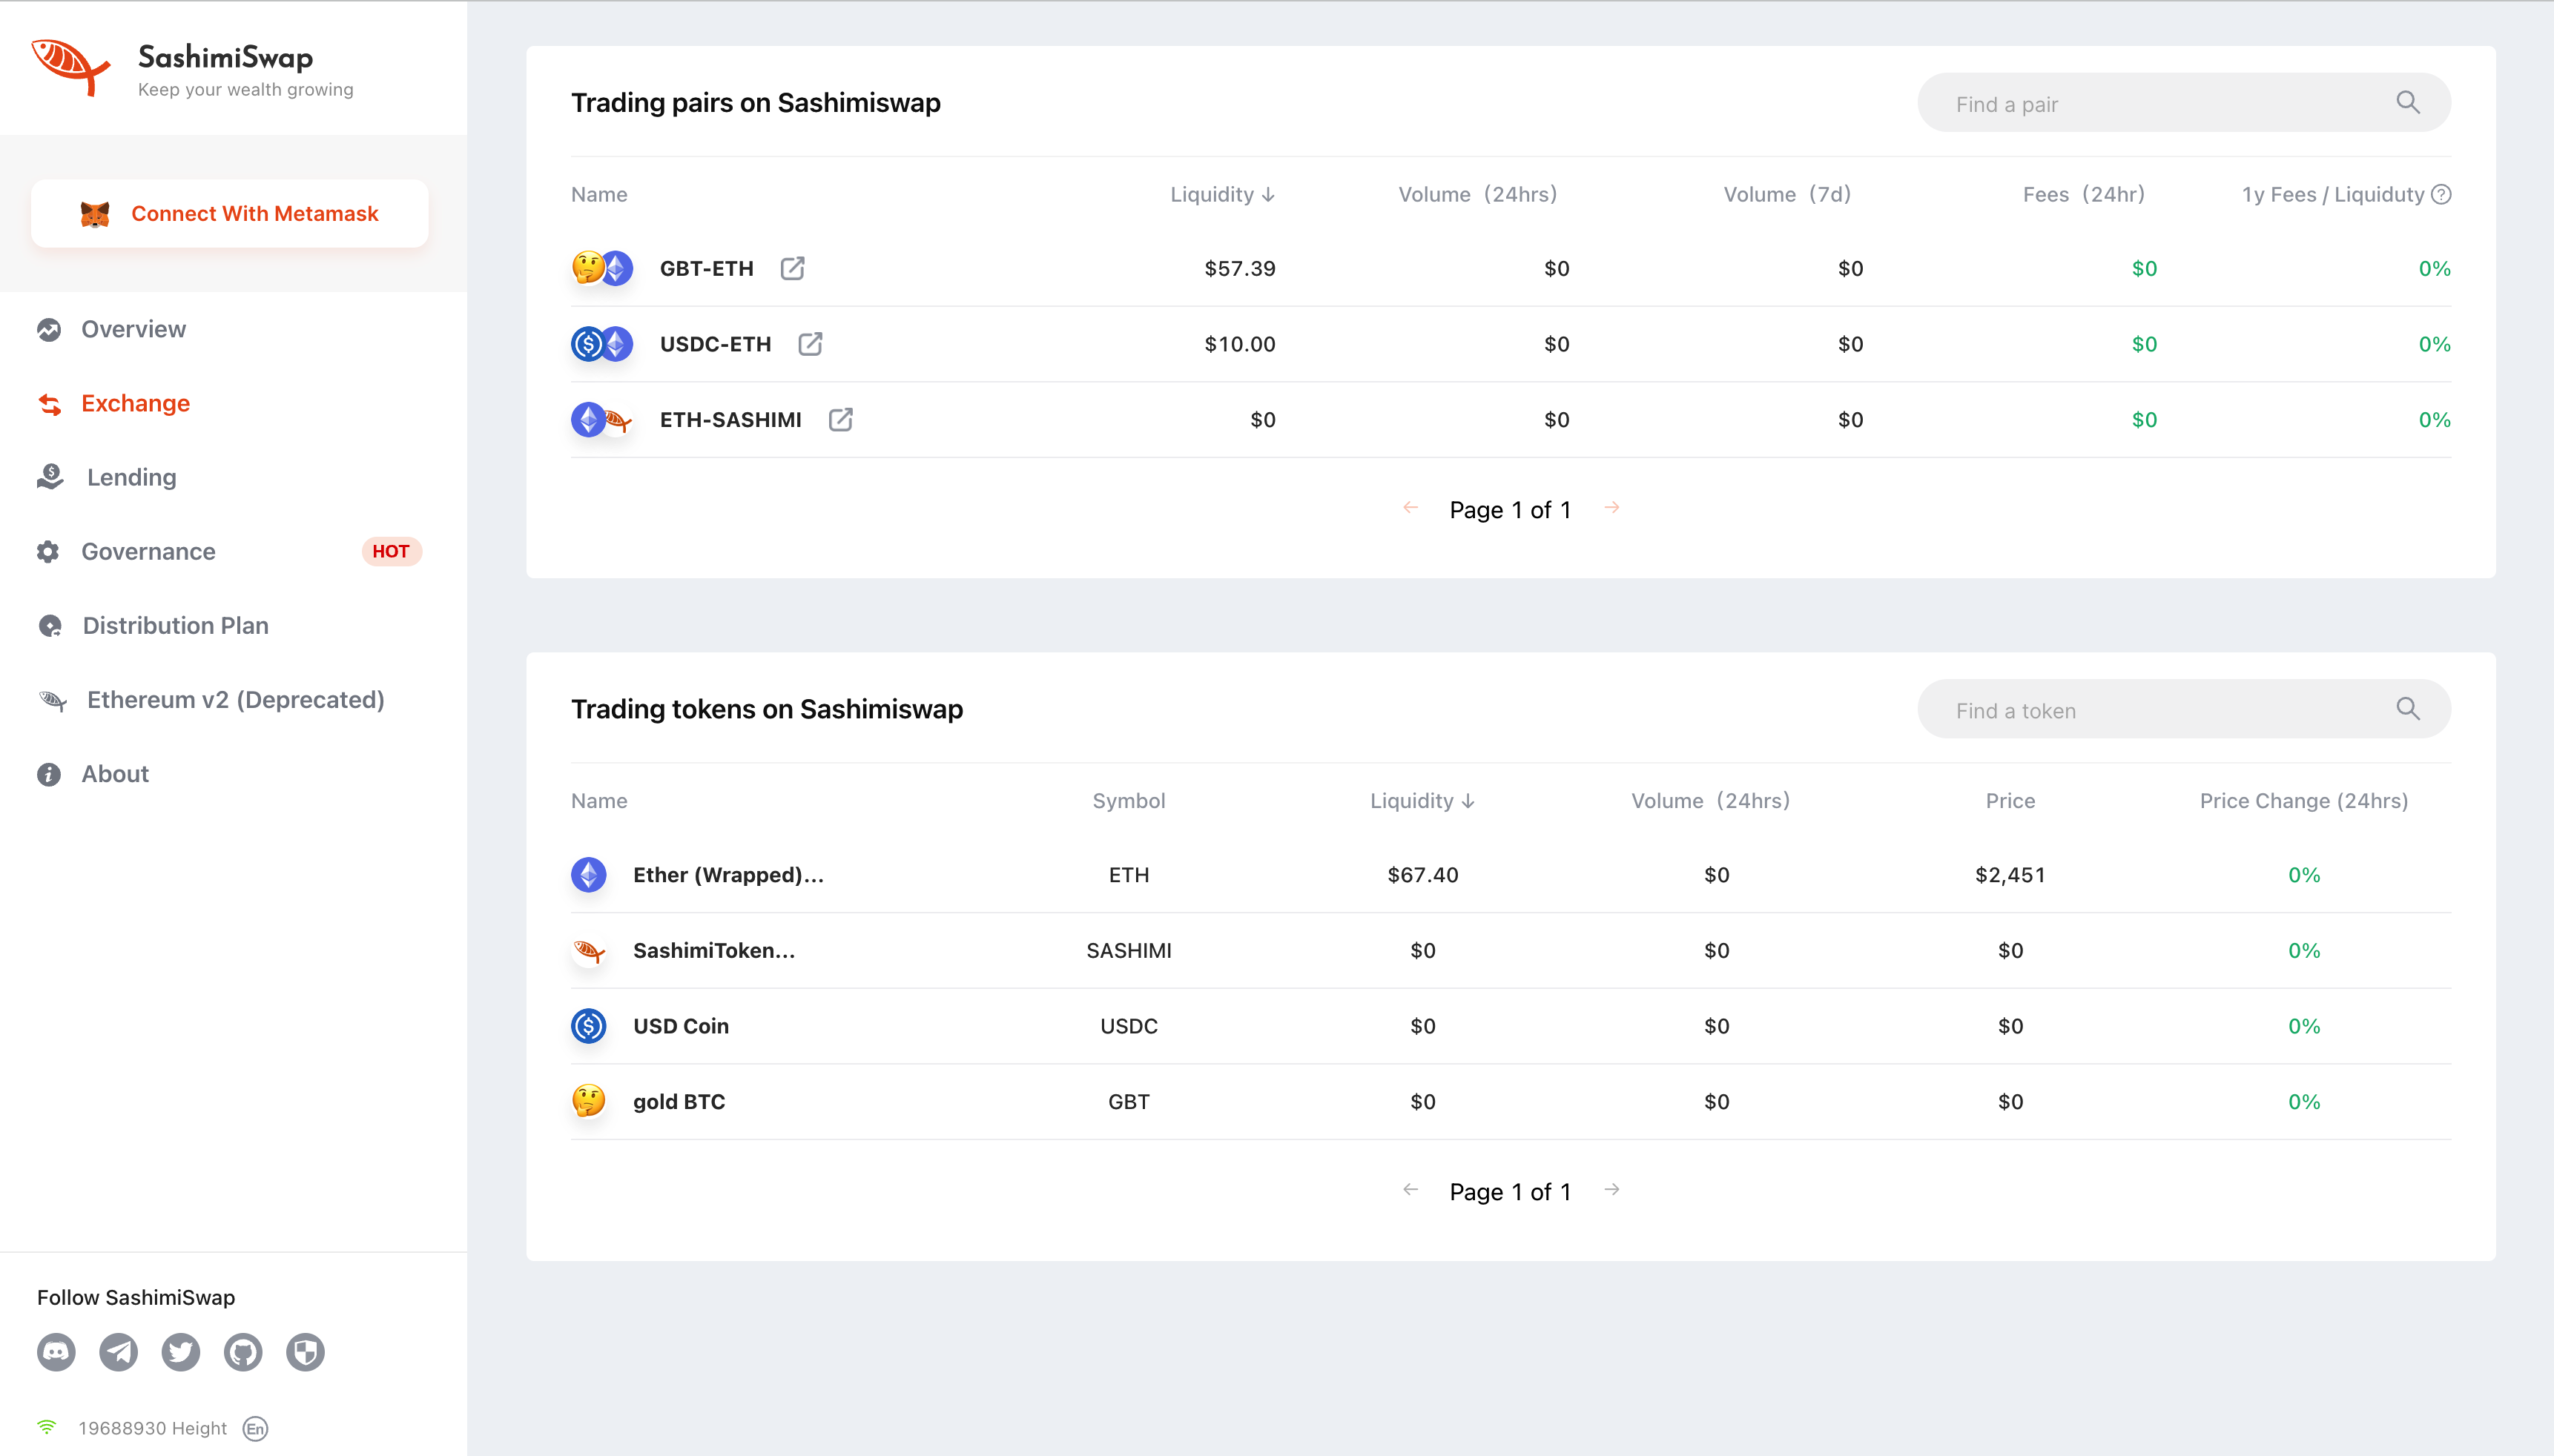Click the $57.39 liquidity value
This screenshot has height=1456, width=2554.
tap(1239, 268)
